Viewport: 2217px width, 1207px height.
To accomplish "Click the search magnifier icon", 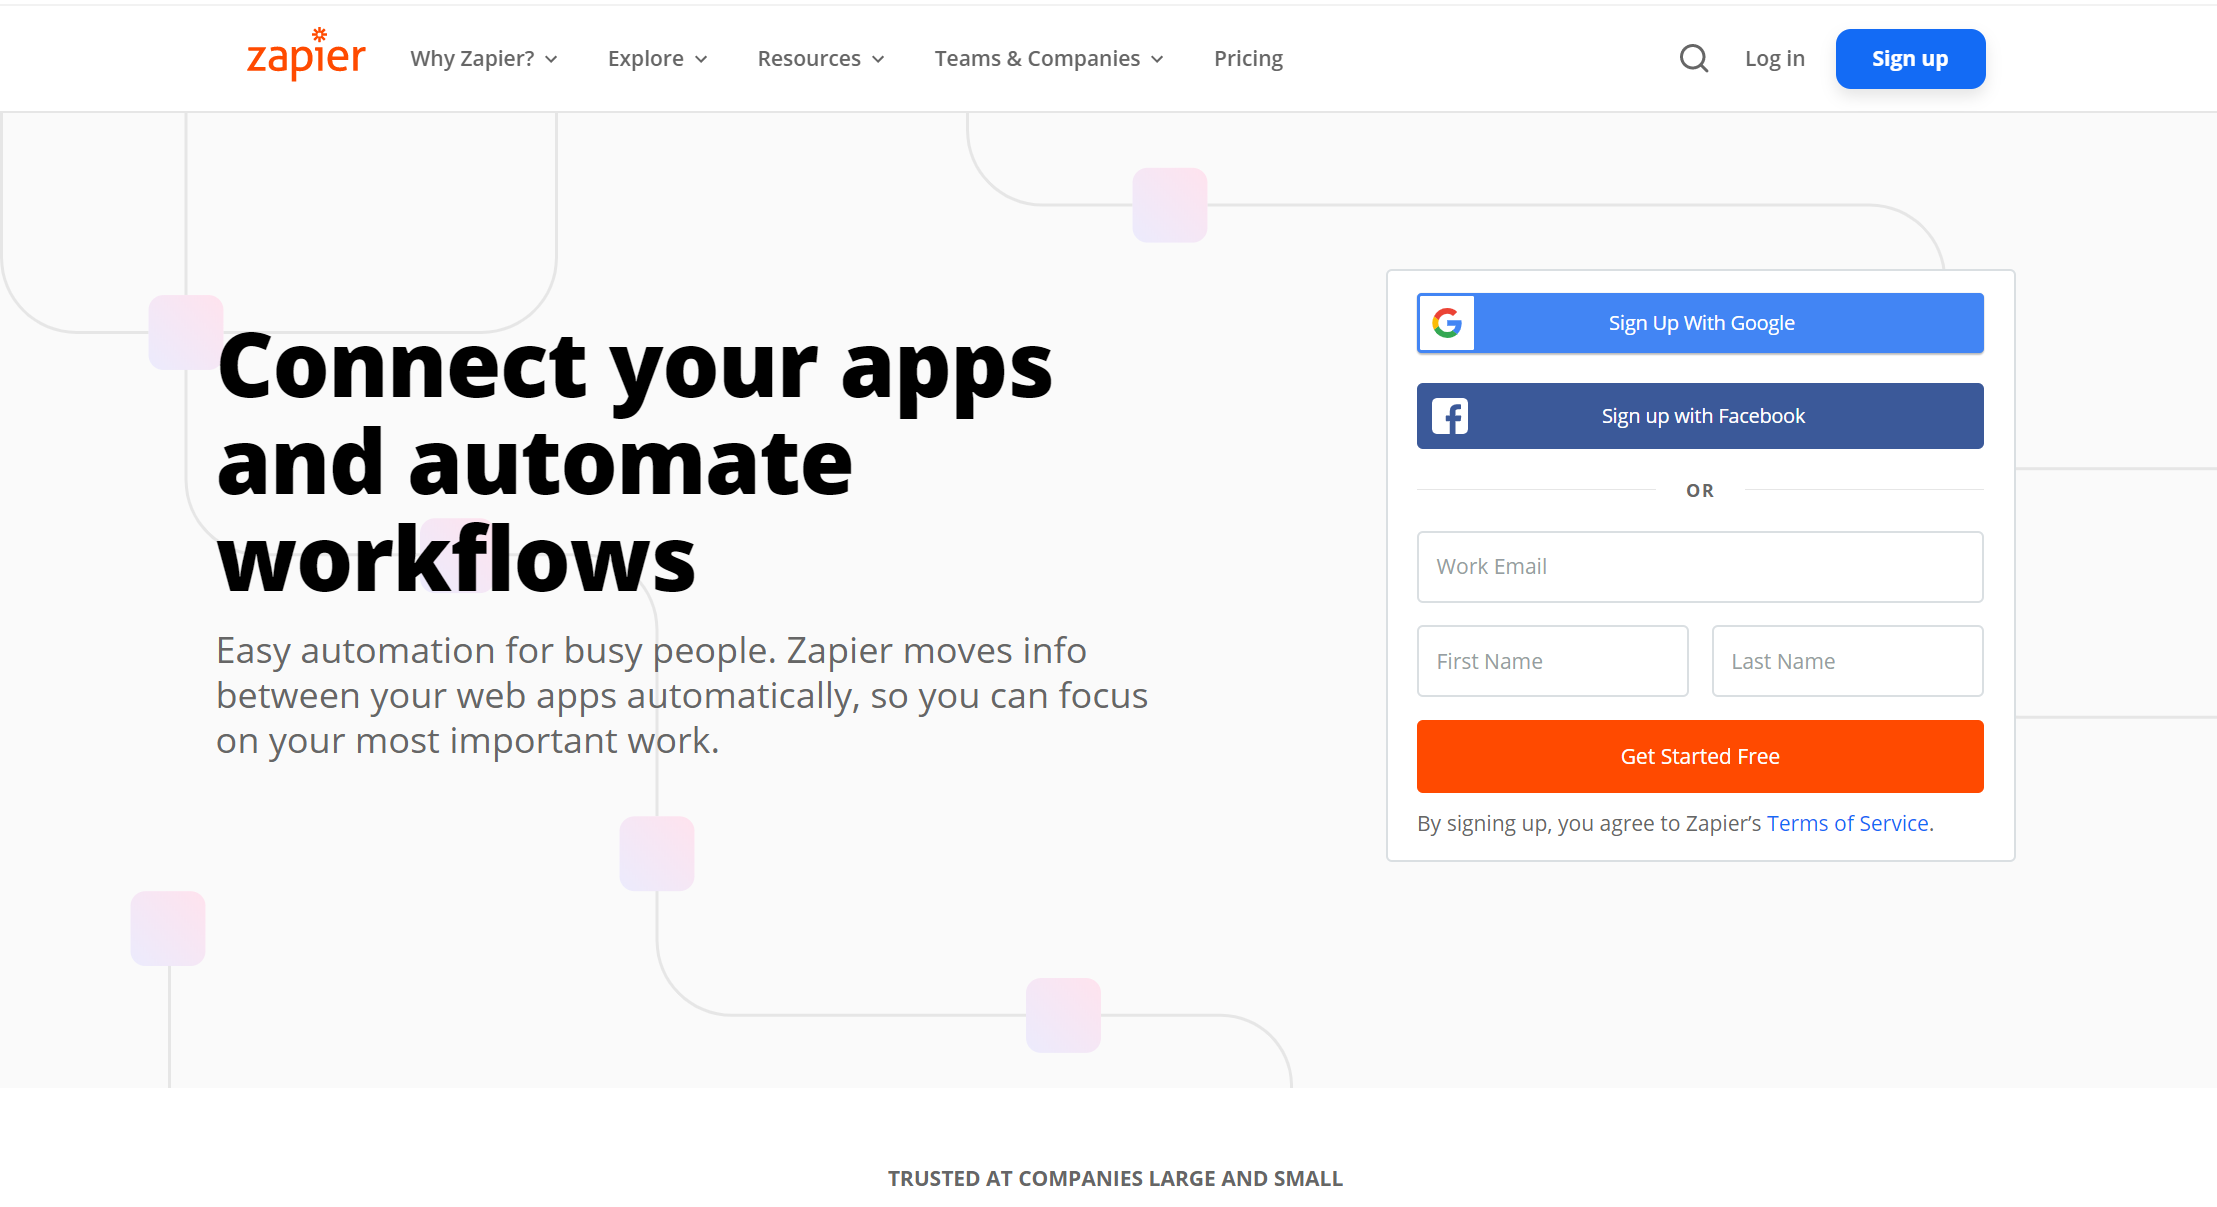I will (1692, 58).
